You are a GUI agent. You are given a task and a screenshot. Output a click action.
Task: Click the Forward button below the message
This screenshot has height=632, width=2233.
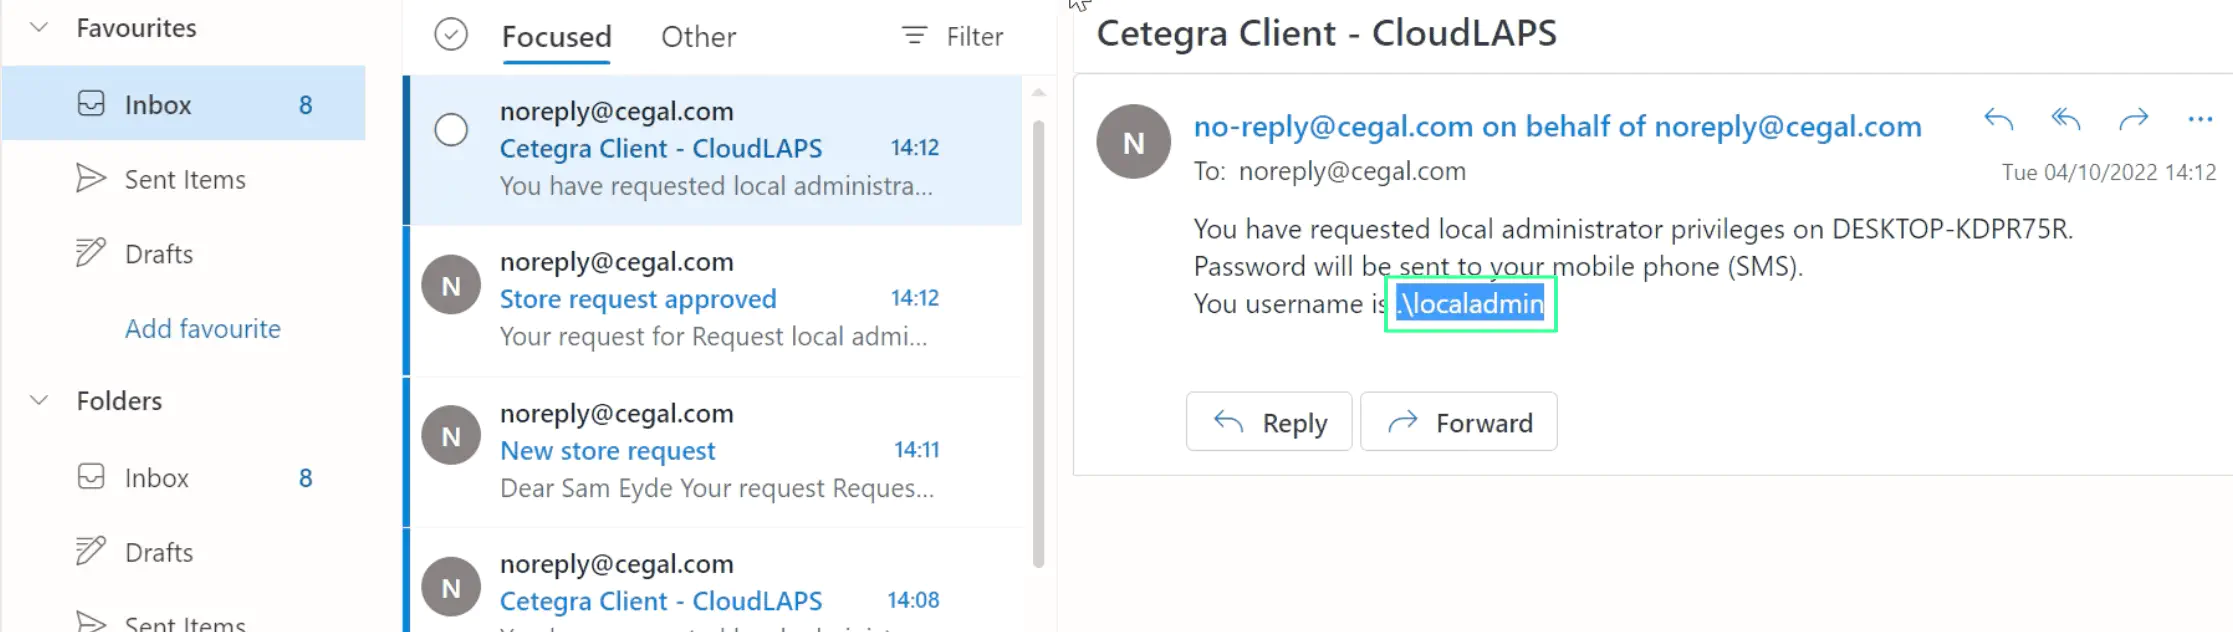click(x=1458, y=422)
